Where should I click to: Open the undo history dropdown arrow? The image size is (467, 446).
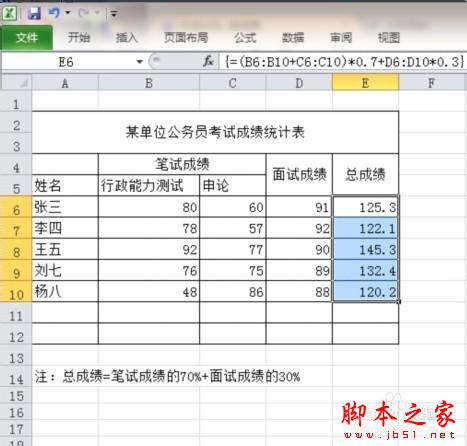(68, 13)
